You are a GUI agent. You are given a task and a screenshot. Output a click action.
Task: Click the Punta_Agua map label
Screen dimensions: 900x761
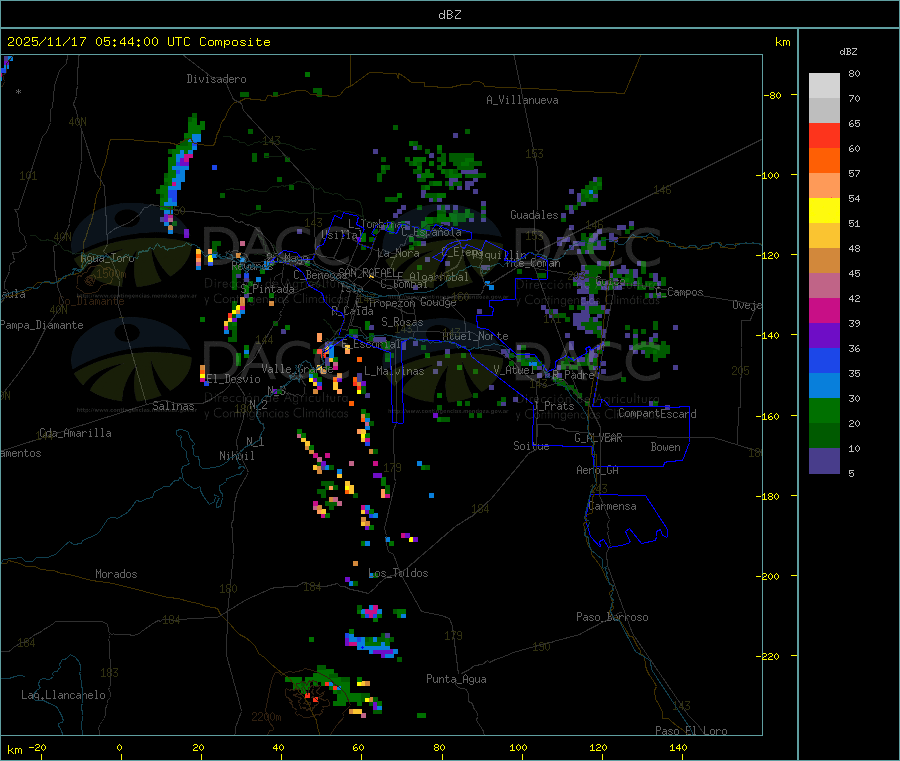[x=456, y=679]
